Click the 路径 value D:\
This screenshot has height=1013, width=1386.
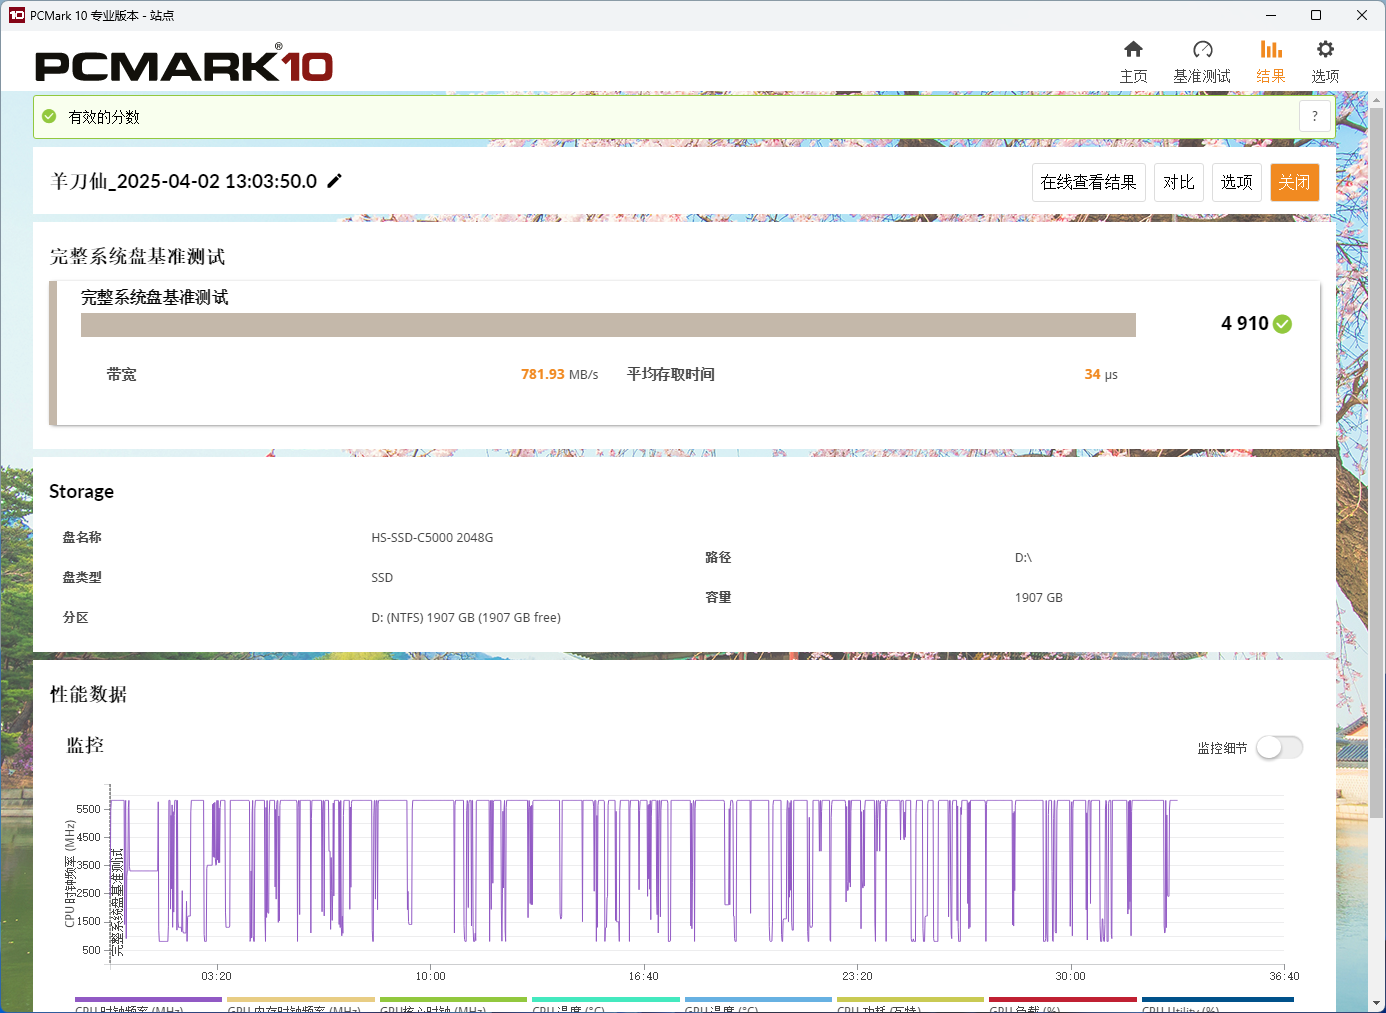click(1023, 557)
